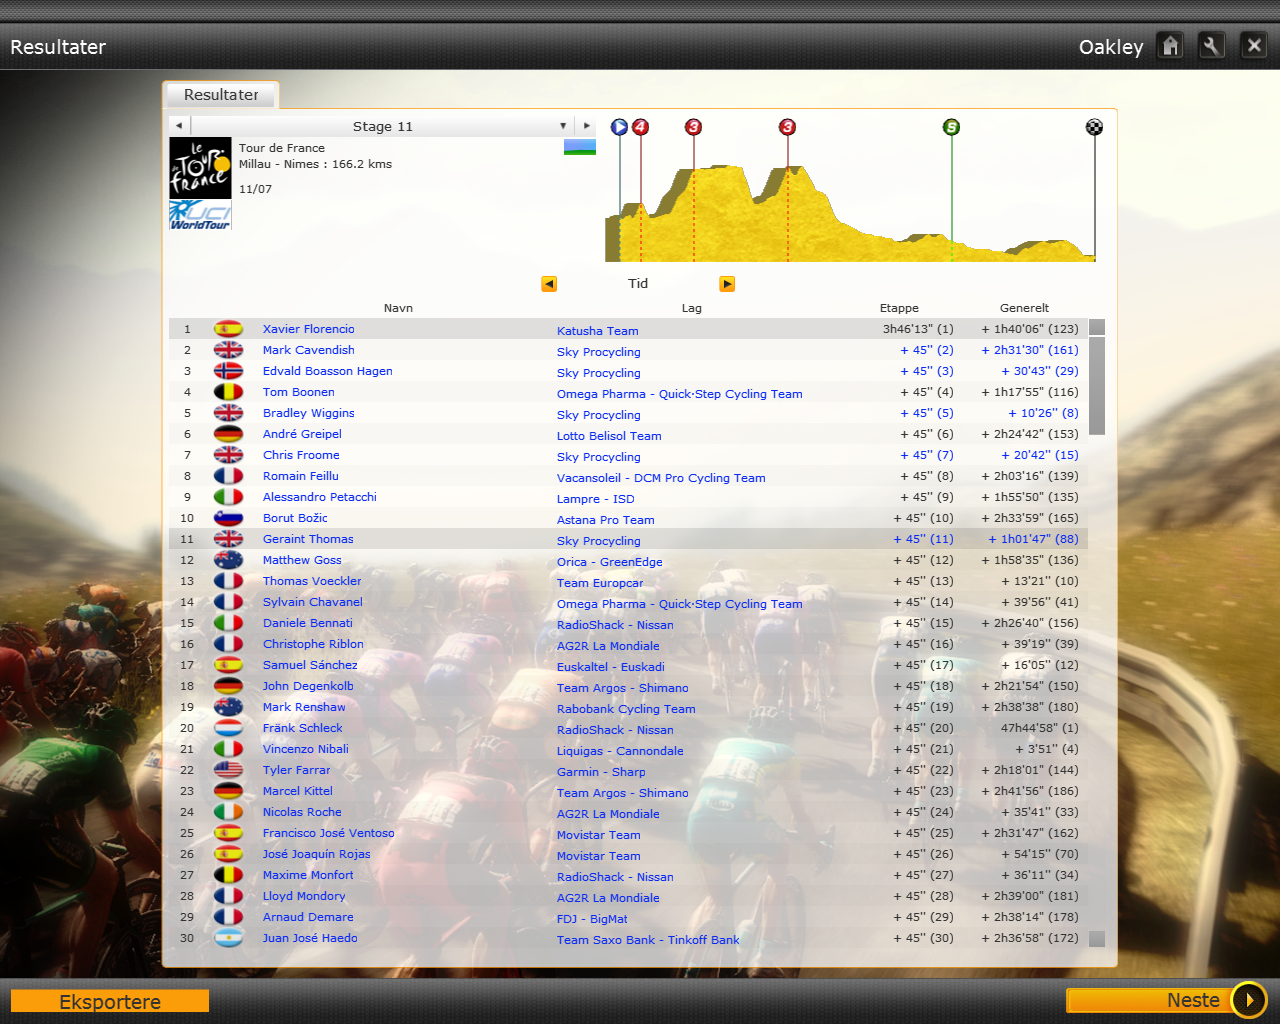Open rider Xavier Florencio

(x=308, y=329)
